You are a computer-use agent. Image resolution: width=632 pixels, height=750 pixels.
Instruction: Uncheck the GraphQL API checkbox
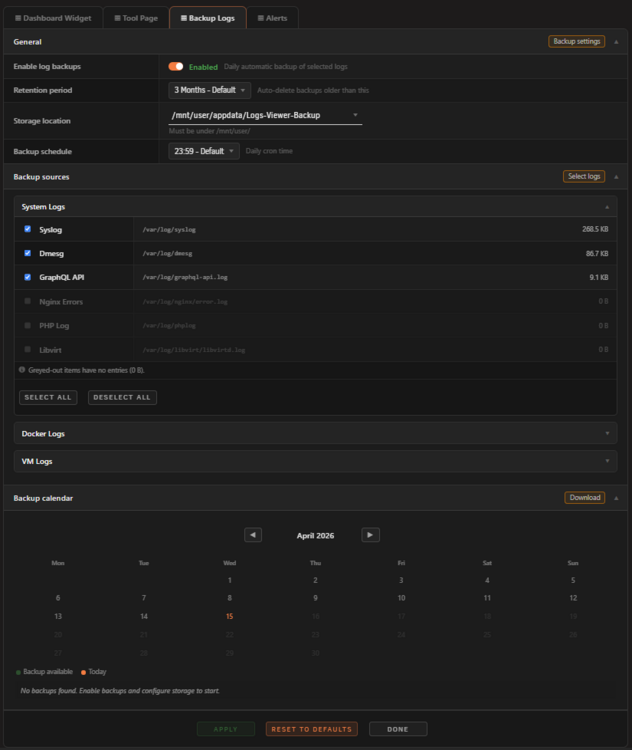[28, 277]
